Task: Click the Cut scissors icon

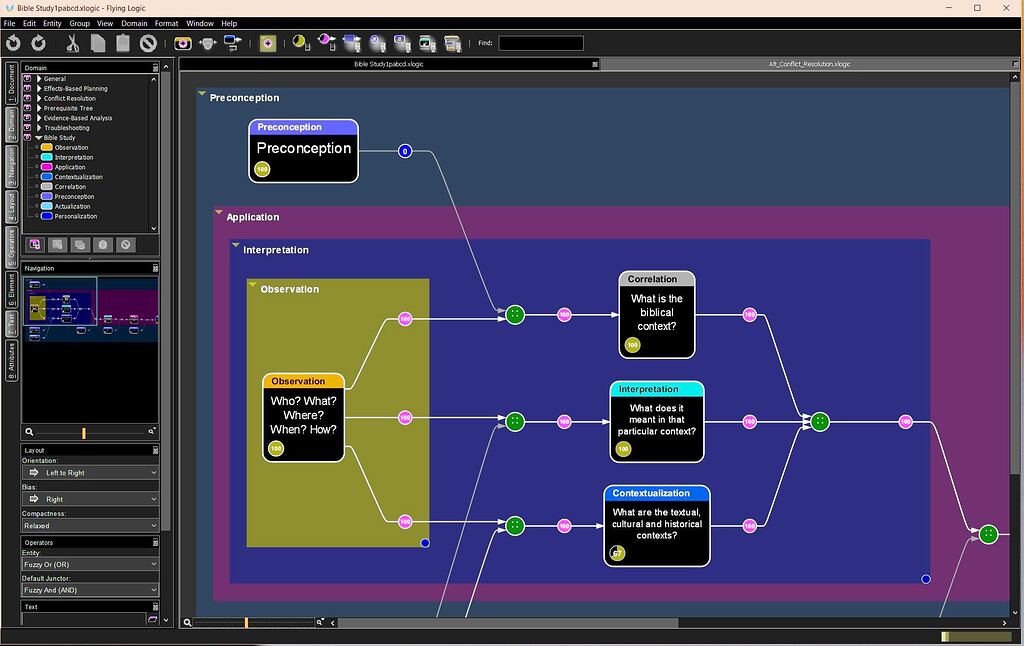Action: [72, 43]
